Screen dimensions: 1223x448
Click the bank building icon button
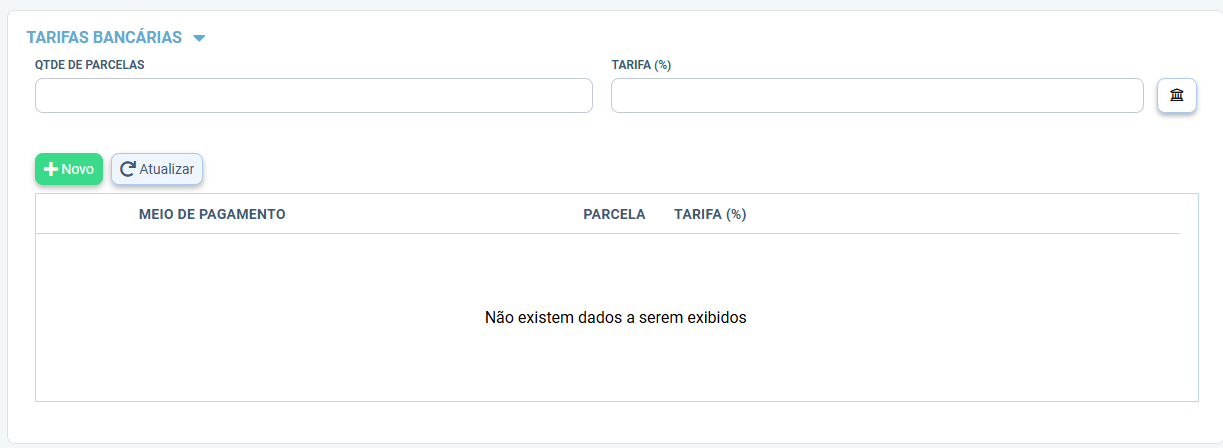coord(1177,96)
